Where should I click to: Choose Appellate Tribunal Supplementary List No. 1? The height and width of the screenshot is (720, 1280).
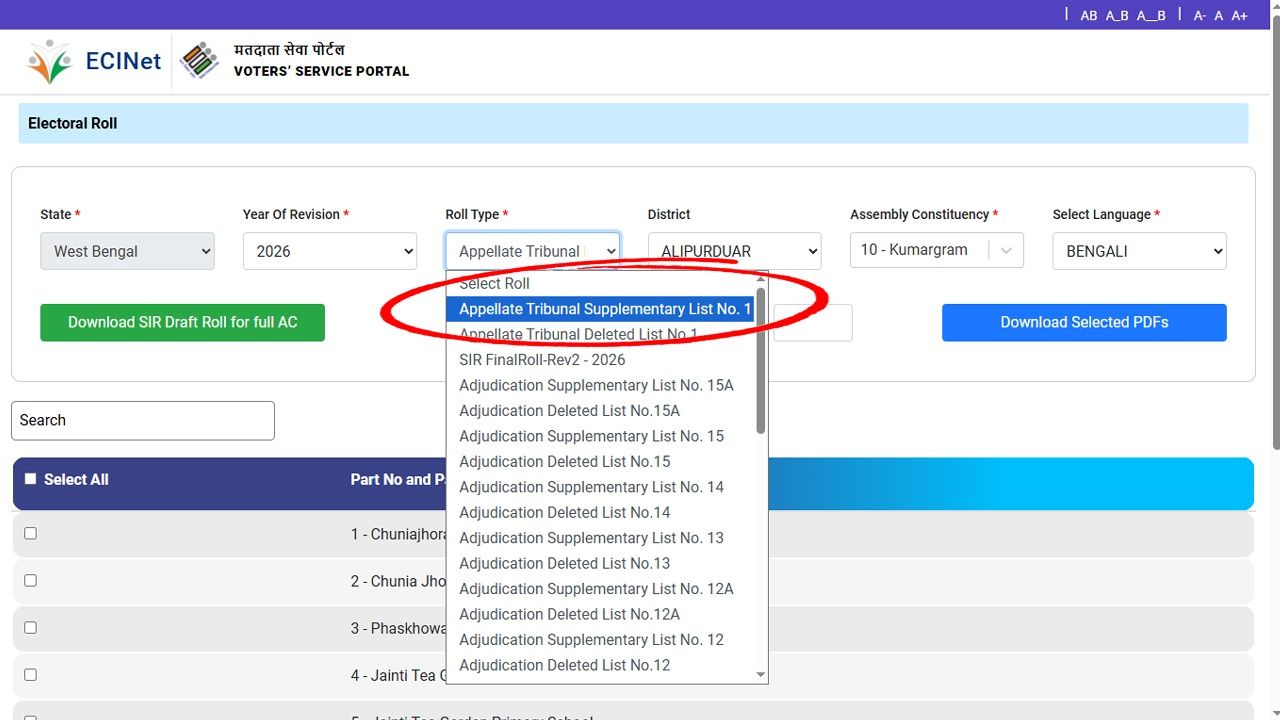coord(604,309)
